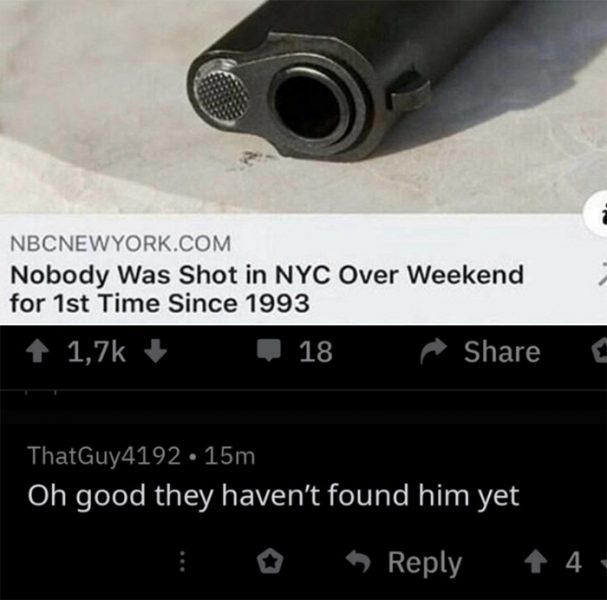607x600 pixels.
Task: Click the 18 comments count
Action: click(x=316, y=351)
